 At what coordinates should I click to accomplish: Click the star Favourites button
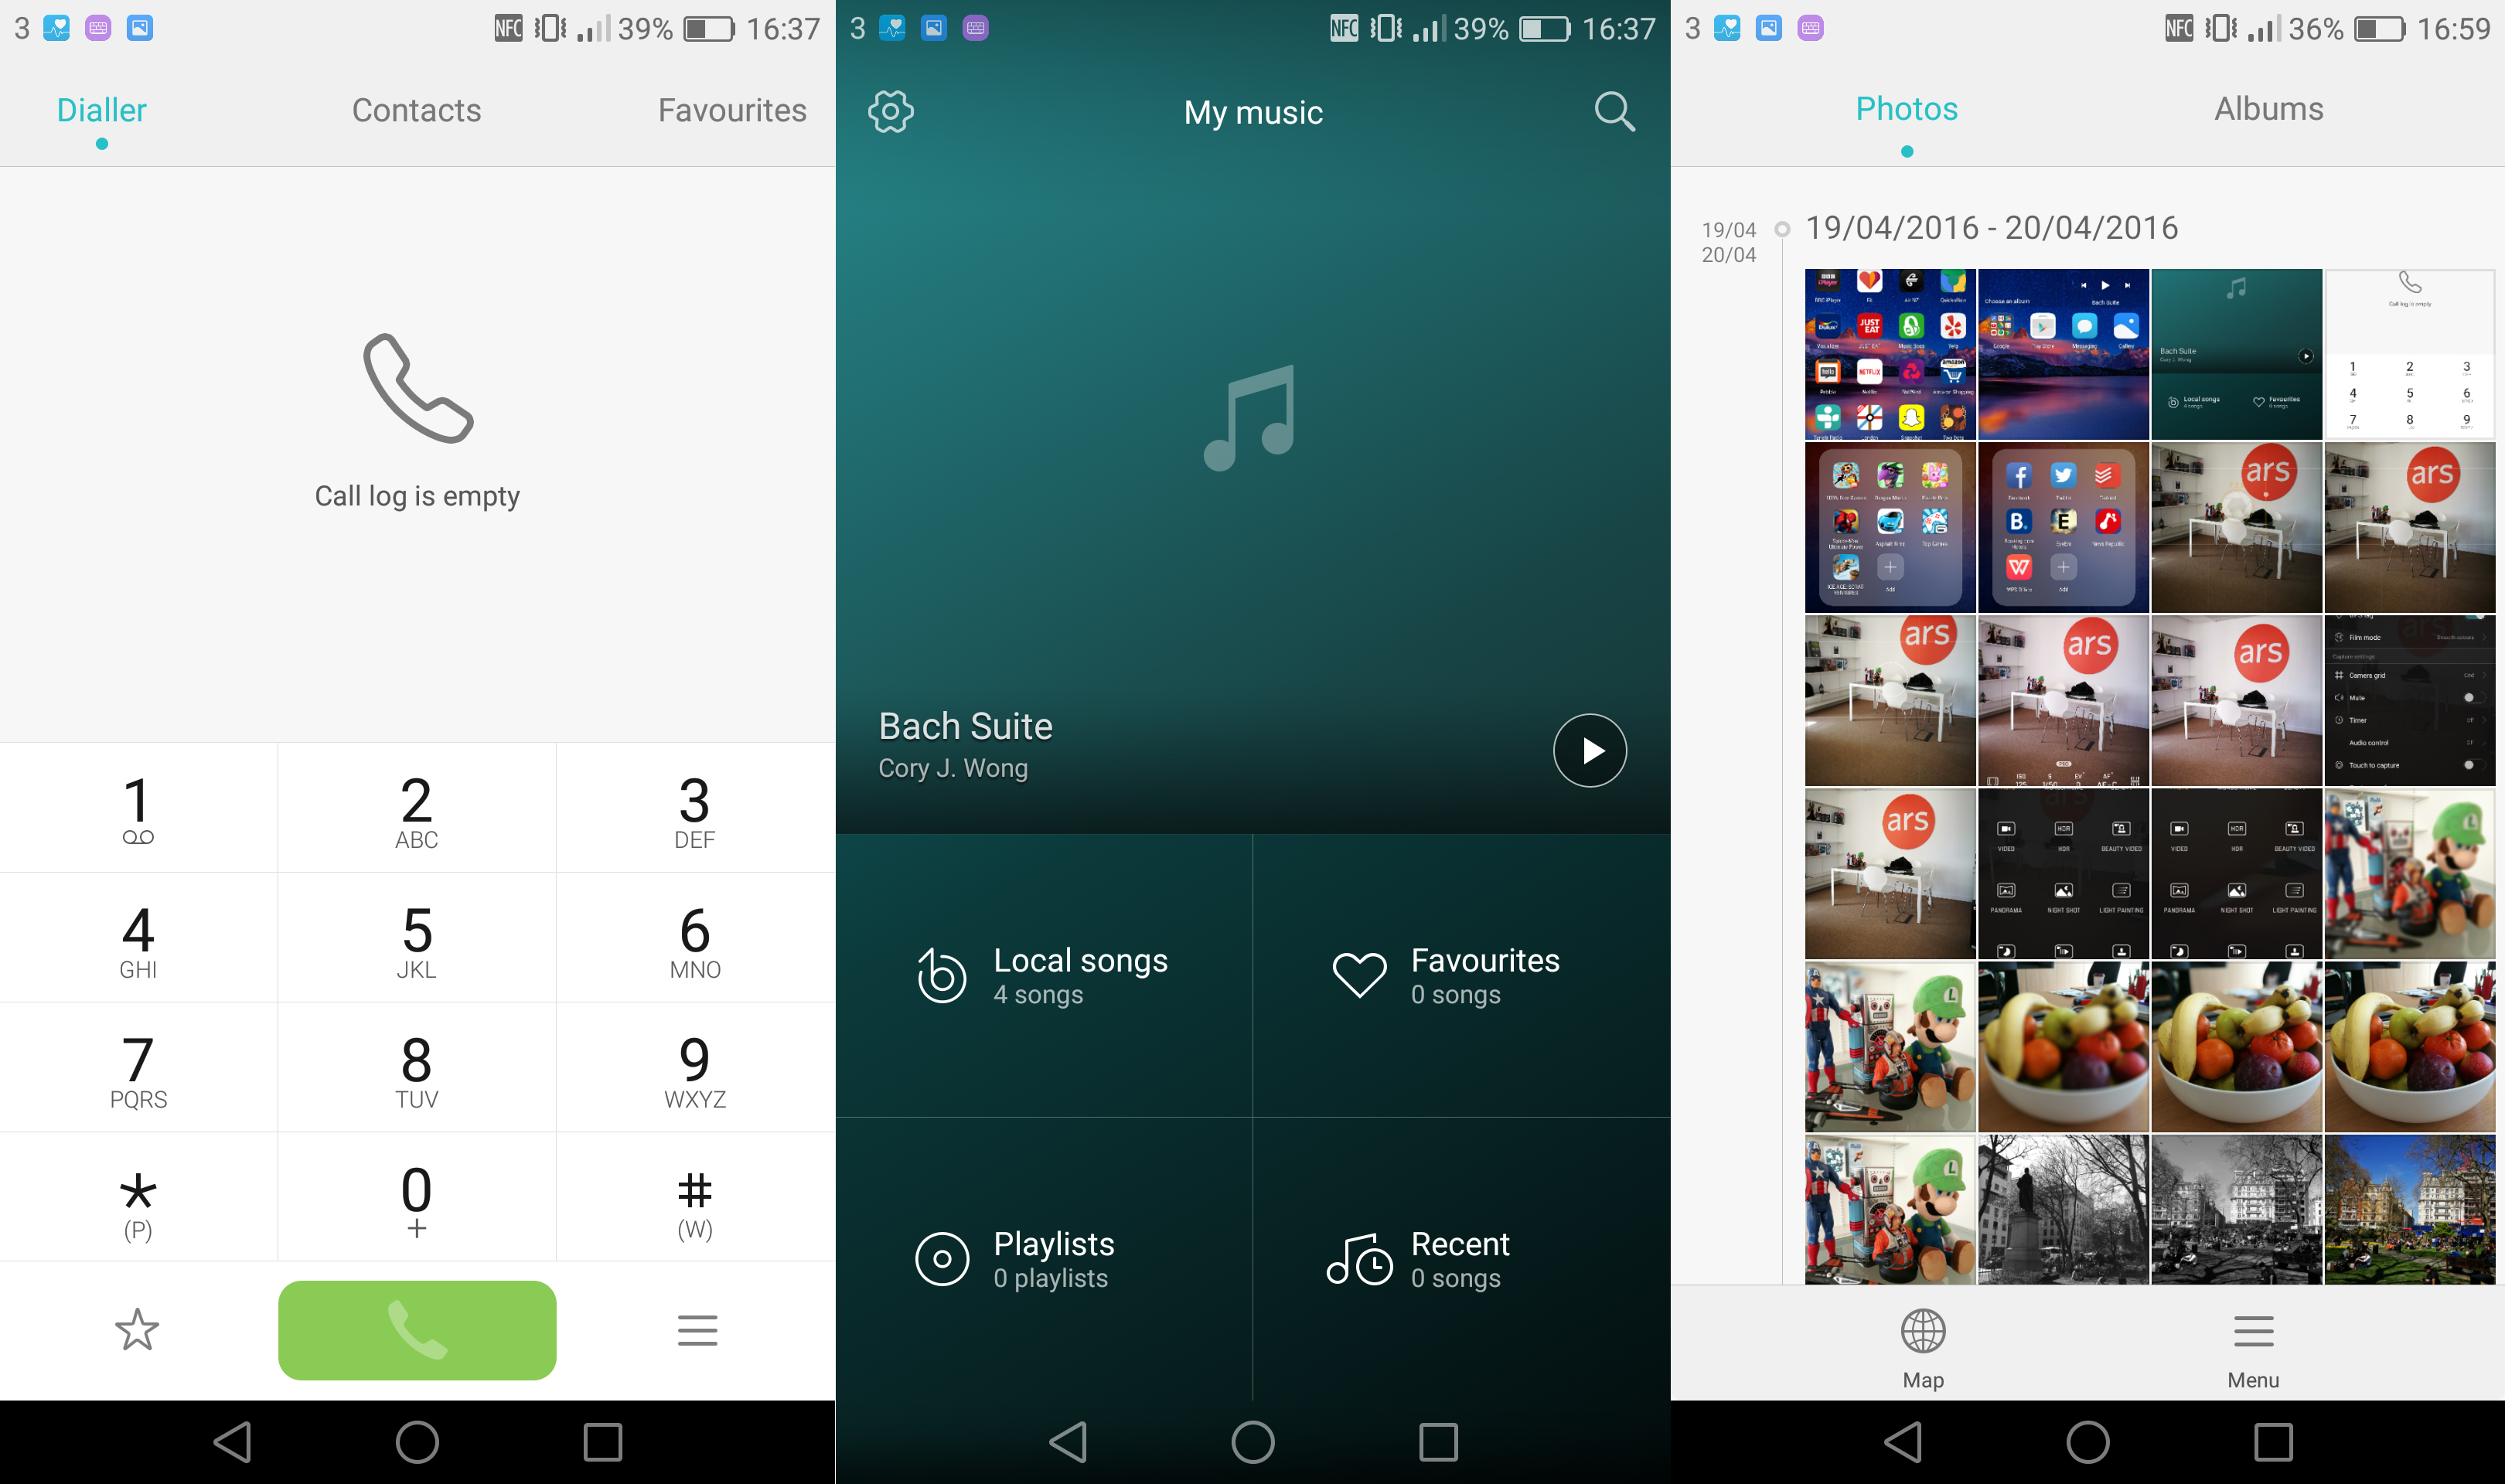point(138,1330)
